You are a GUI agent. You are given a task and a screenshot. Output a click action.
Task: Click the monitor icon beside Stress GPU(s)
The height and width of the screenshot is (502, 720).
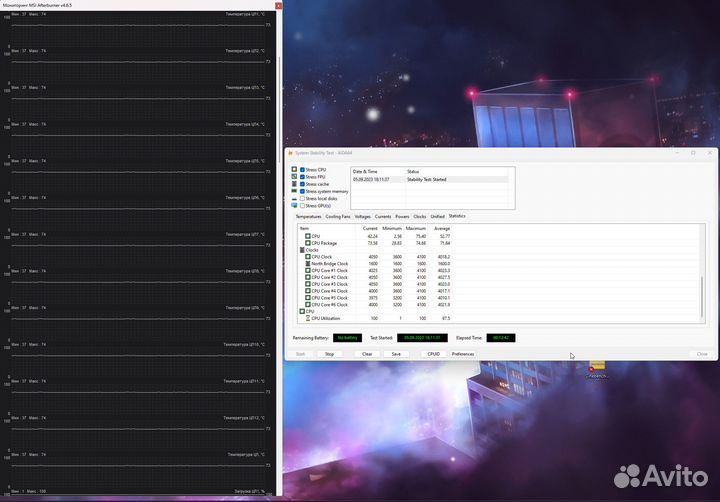[x=294, y=205]
